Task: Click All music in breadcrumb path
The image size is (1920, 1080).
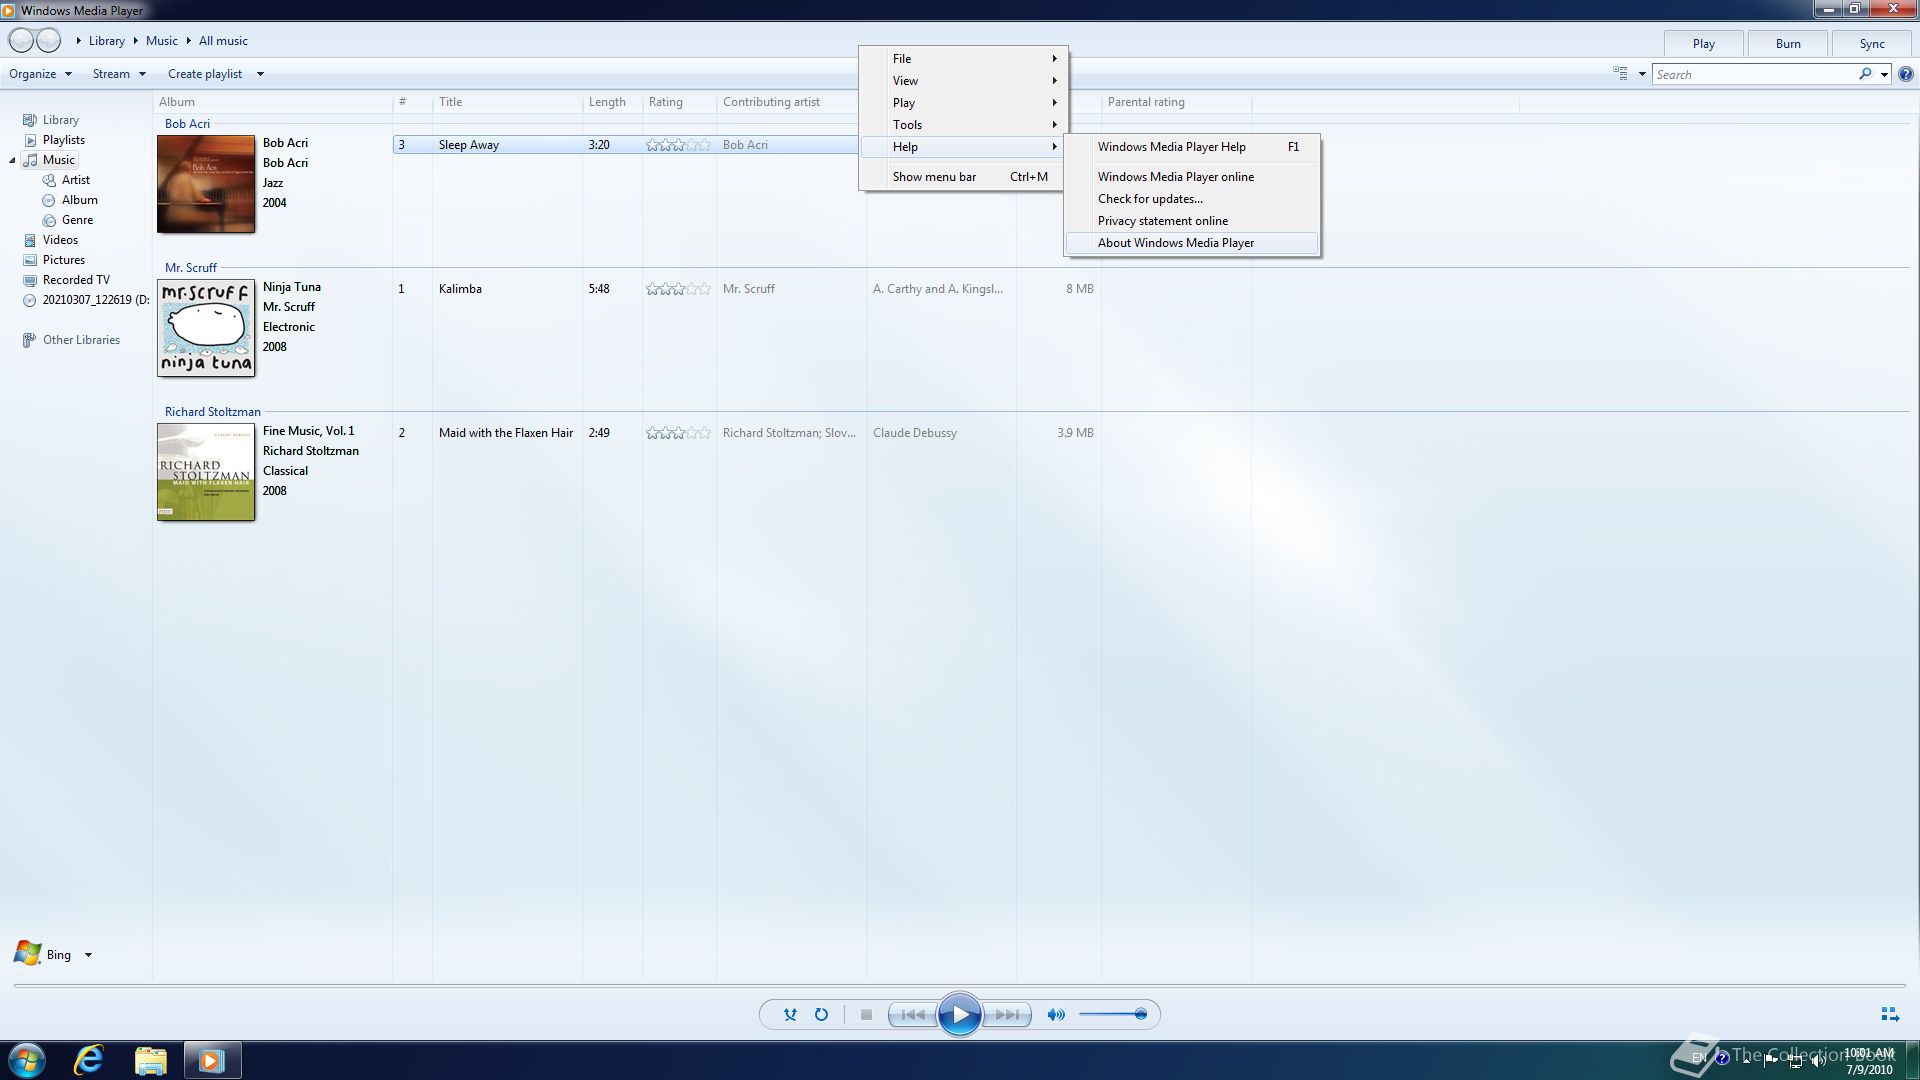Action: click(x=223, y=41)
